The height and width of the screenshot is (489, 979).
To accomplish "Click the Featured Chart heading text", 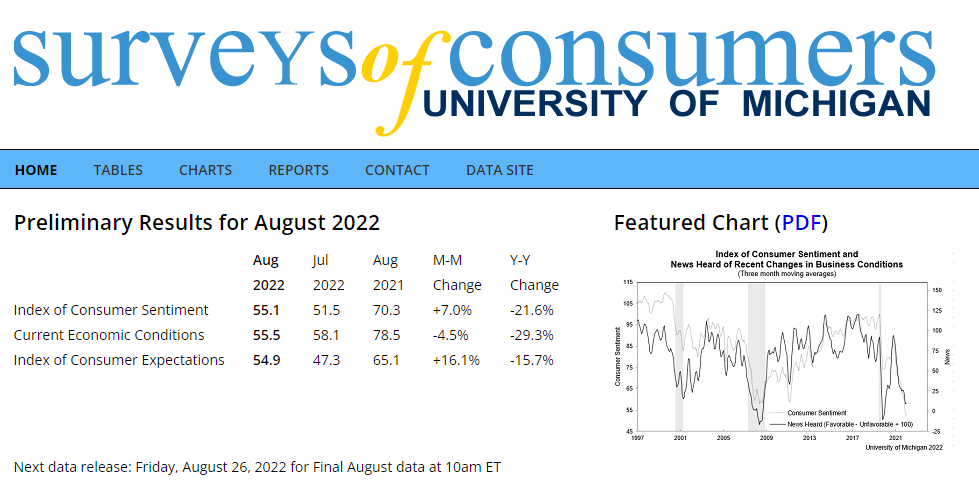I will coord(691,223).
